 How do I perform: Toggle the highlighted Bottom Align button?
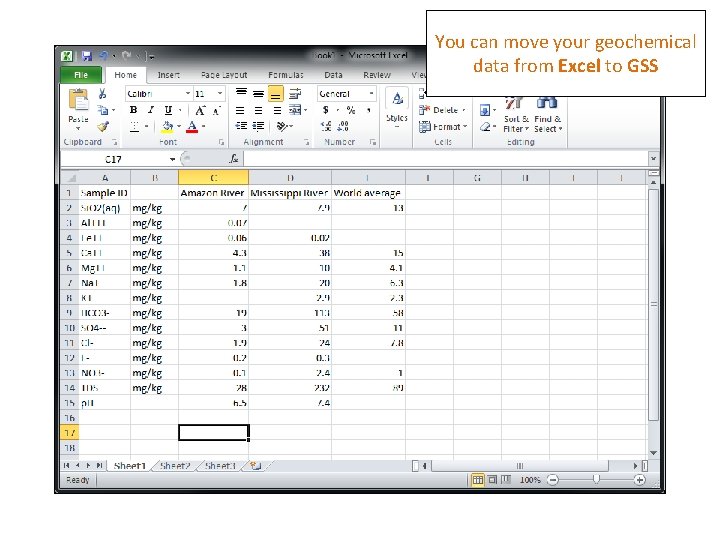point(276,94)
